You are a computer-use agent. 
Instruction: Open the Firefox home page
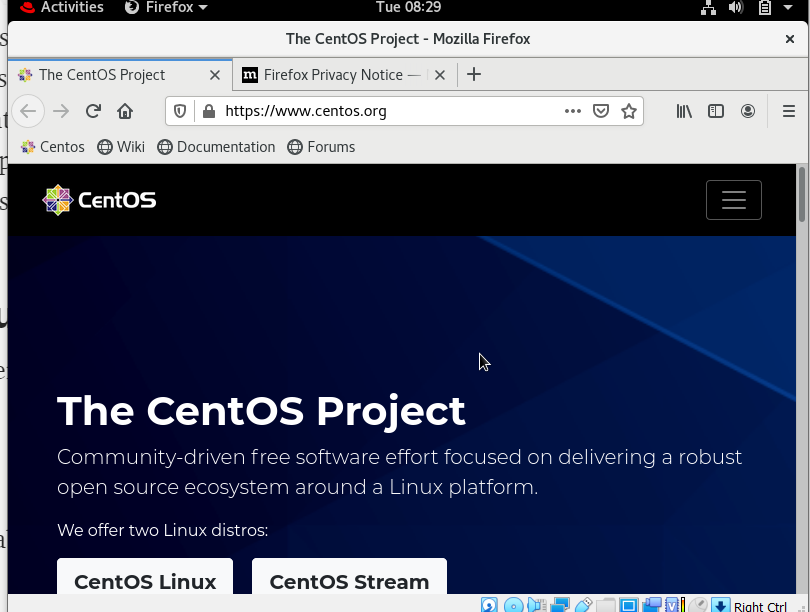(x=125, y=111)
